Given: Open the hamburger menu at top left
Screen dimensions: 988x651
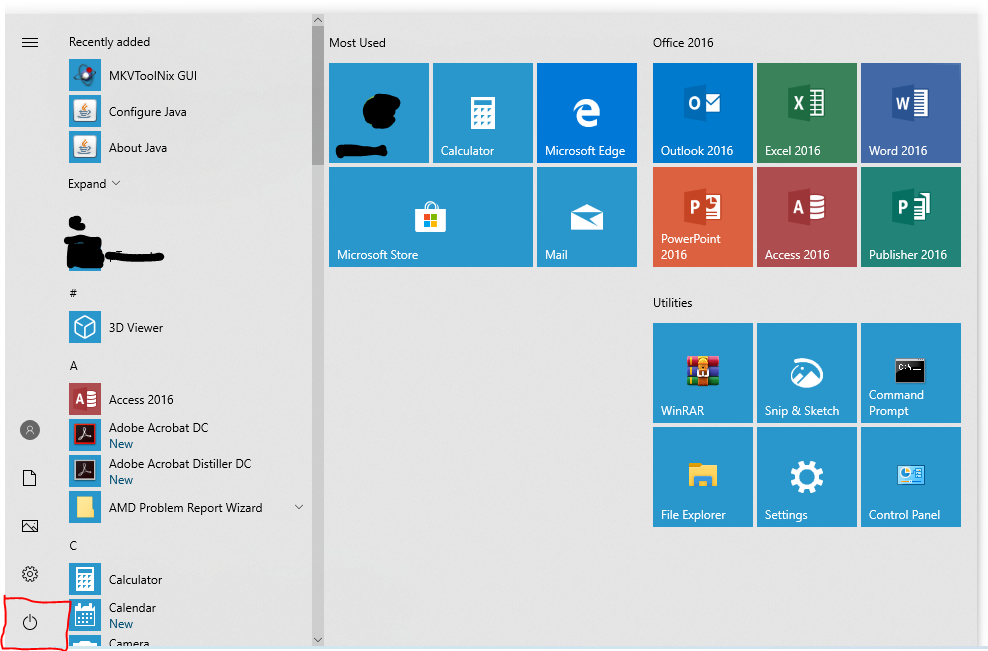Looking at the screenshot, I should pyautogui.click(x=30, y=42).
